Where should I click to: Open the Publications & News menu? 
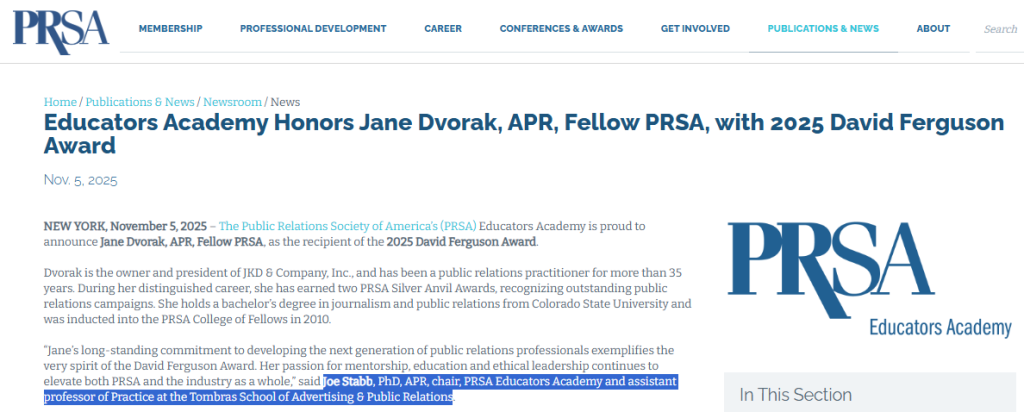click(823, 29)
